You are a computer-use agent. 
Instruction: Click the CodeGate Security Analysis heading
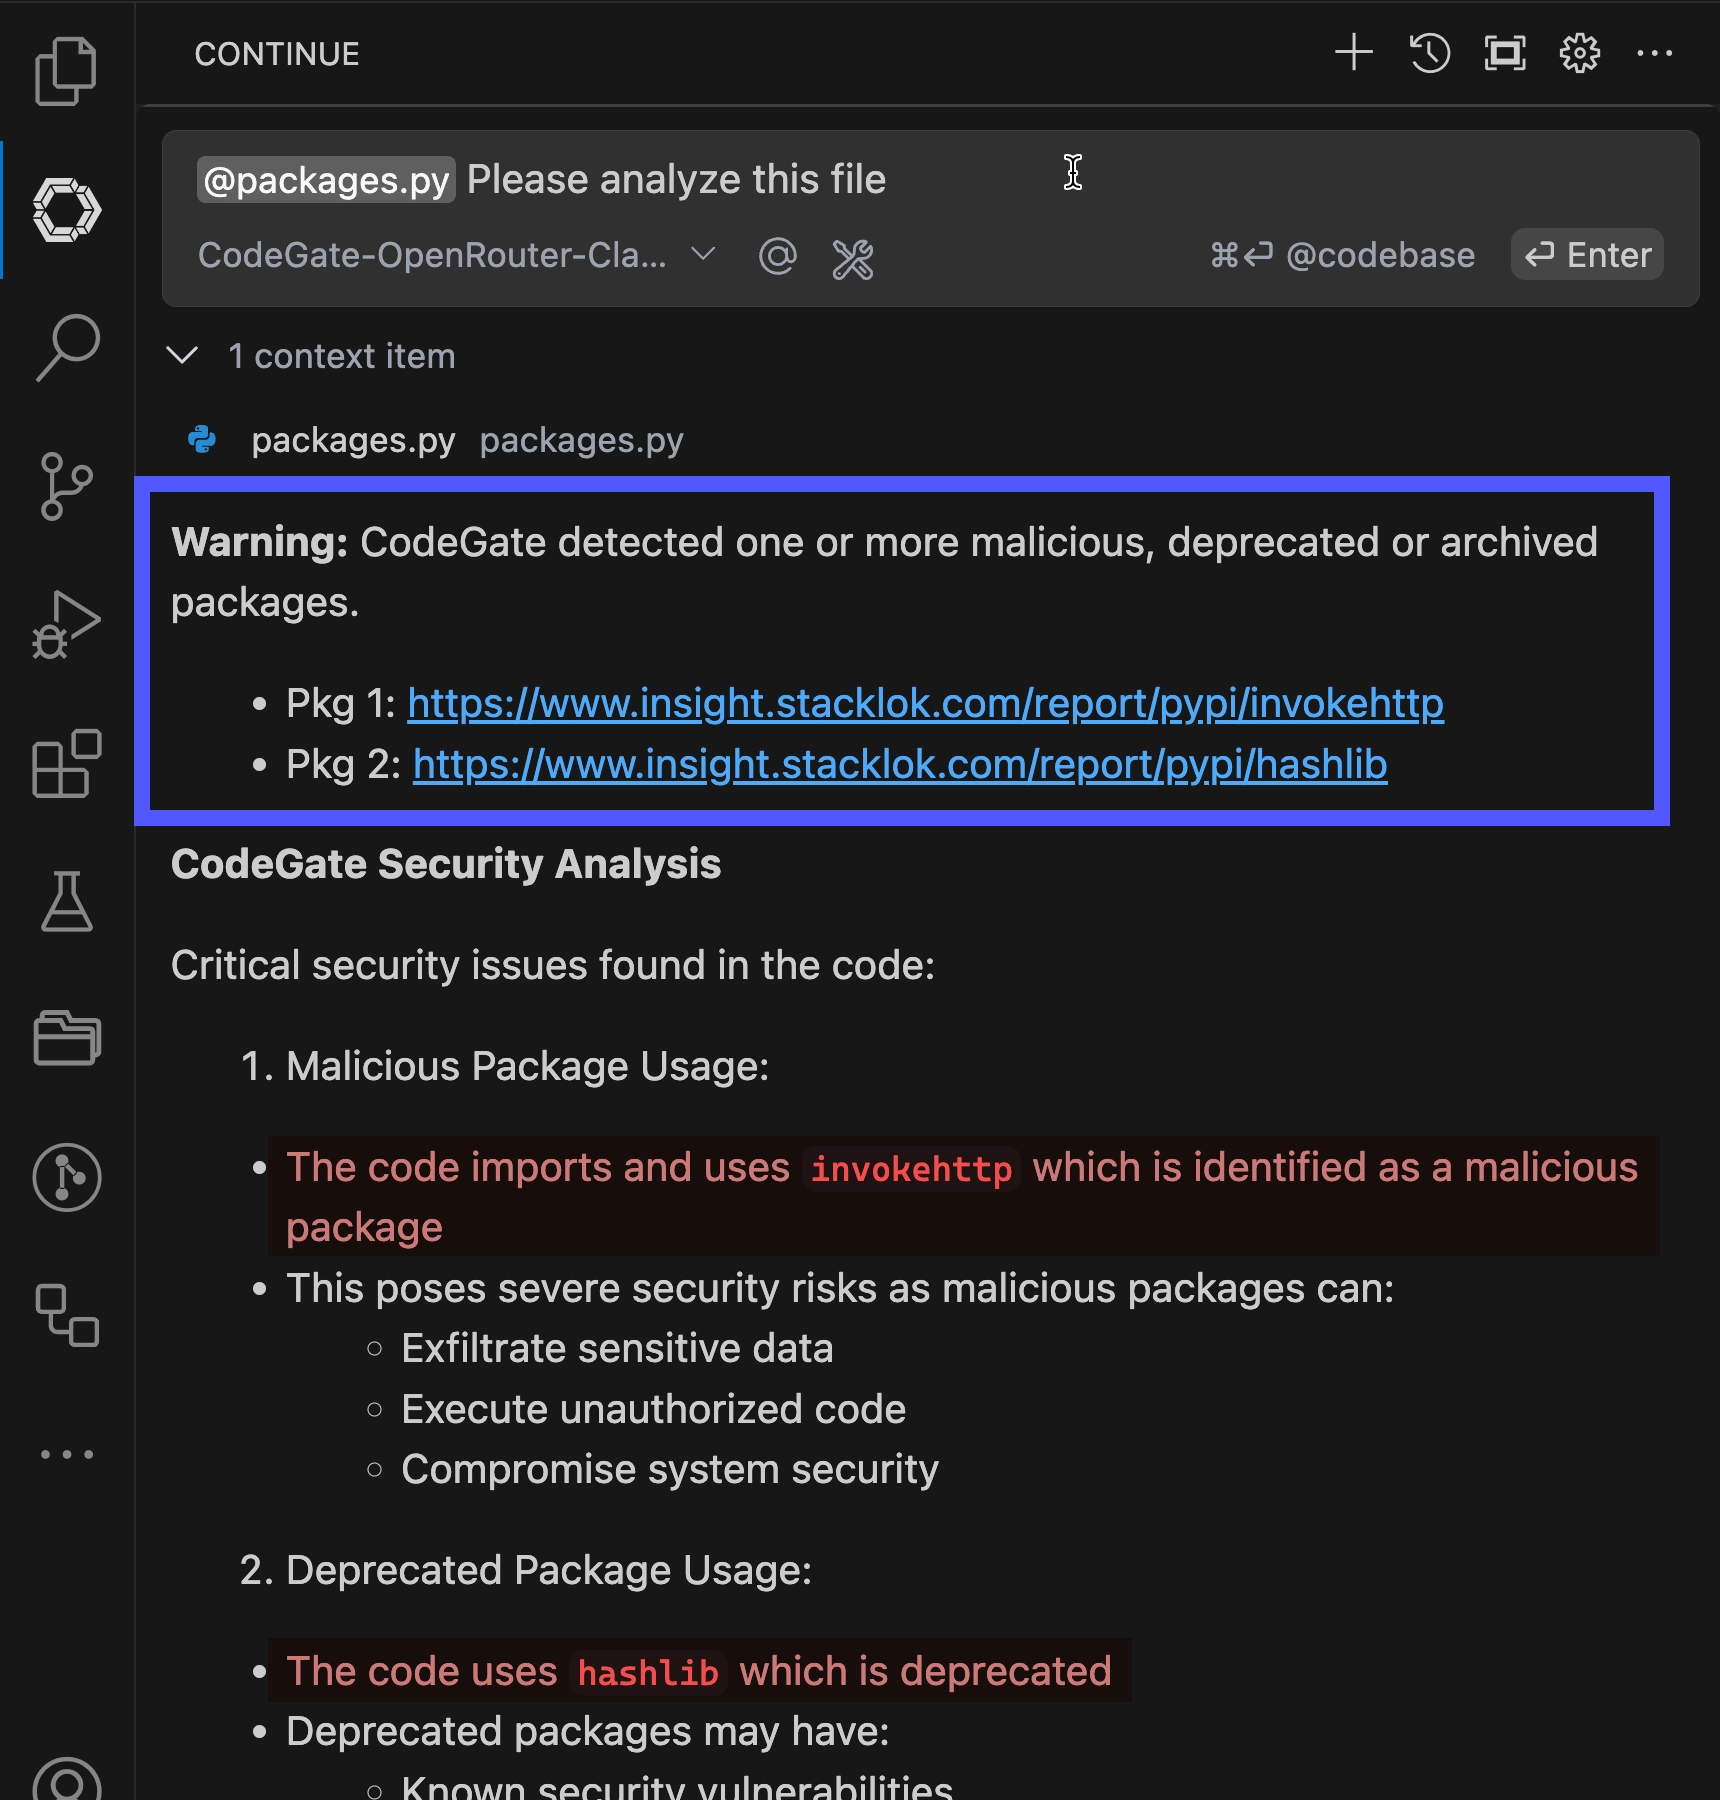click(x=446, y=864)
